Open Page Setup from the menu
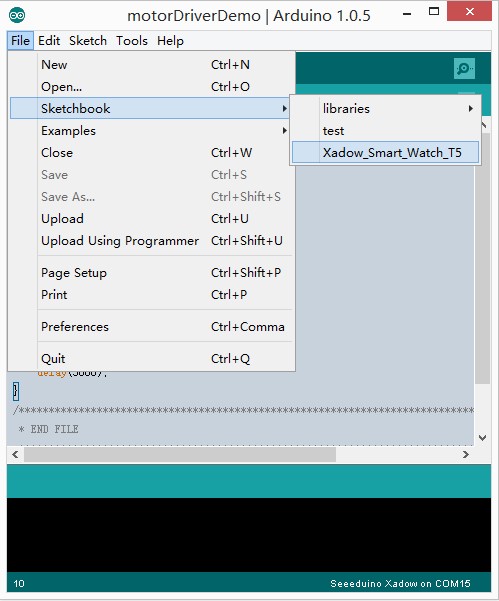 click(152, 273)
